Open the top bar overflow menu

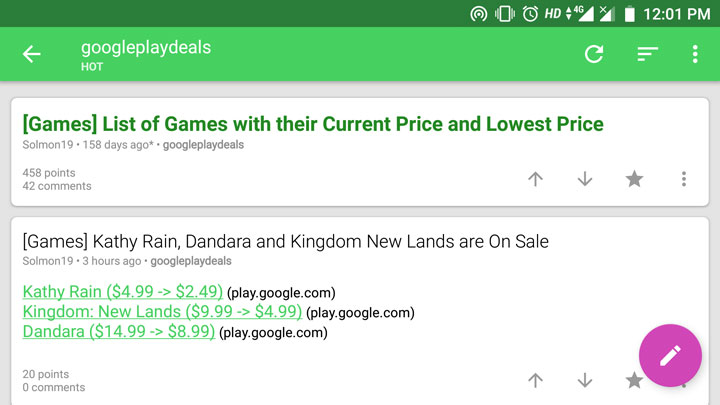695,54
